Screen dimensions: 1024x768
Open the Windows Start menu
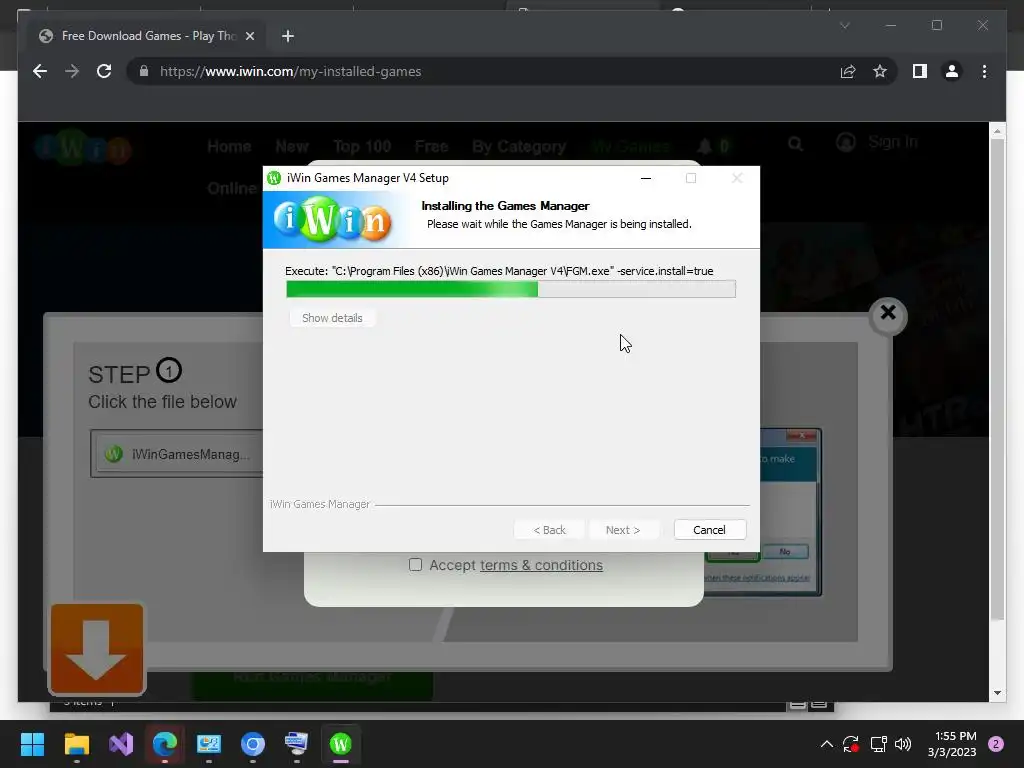tap(32, 744)
